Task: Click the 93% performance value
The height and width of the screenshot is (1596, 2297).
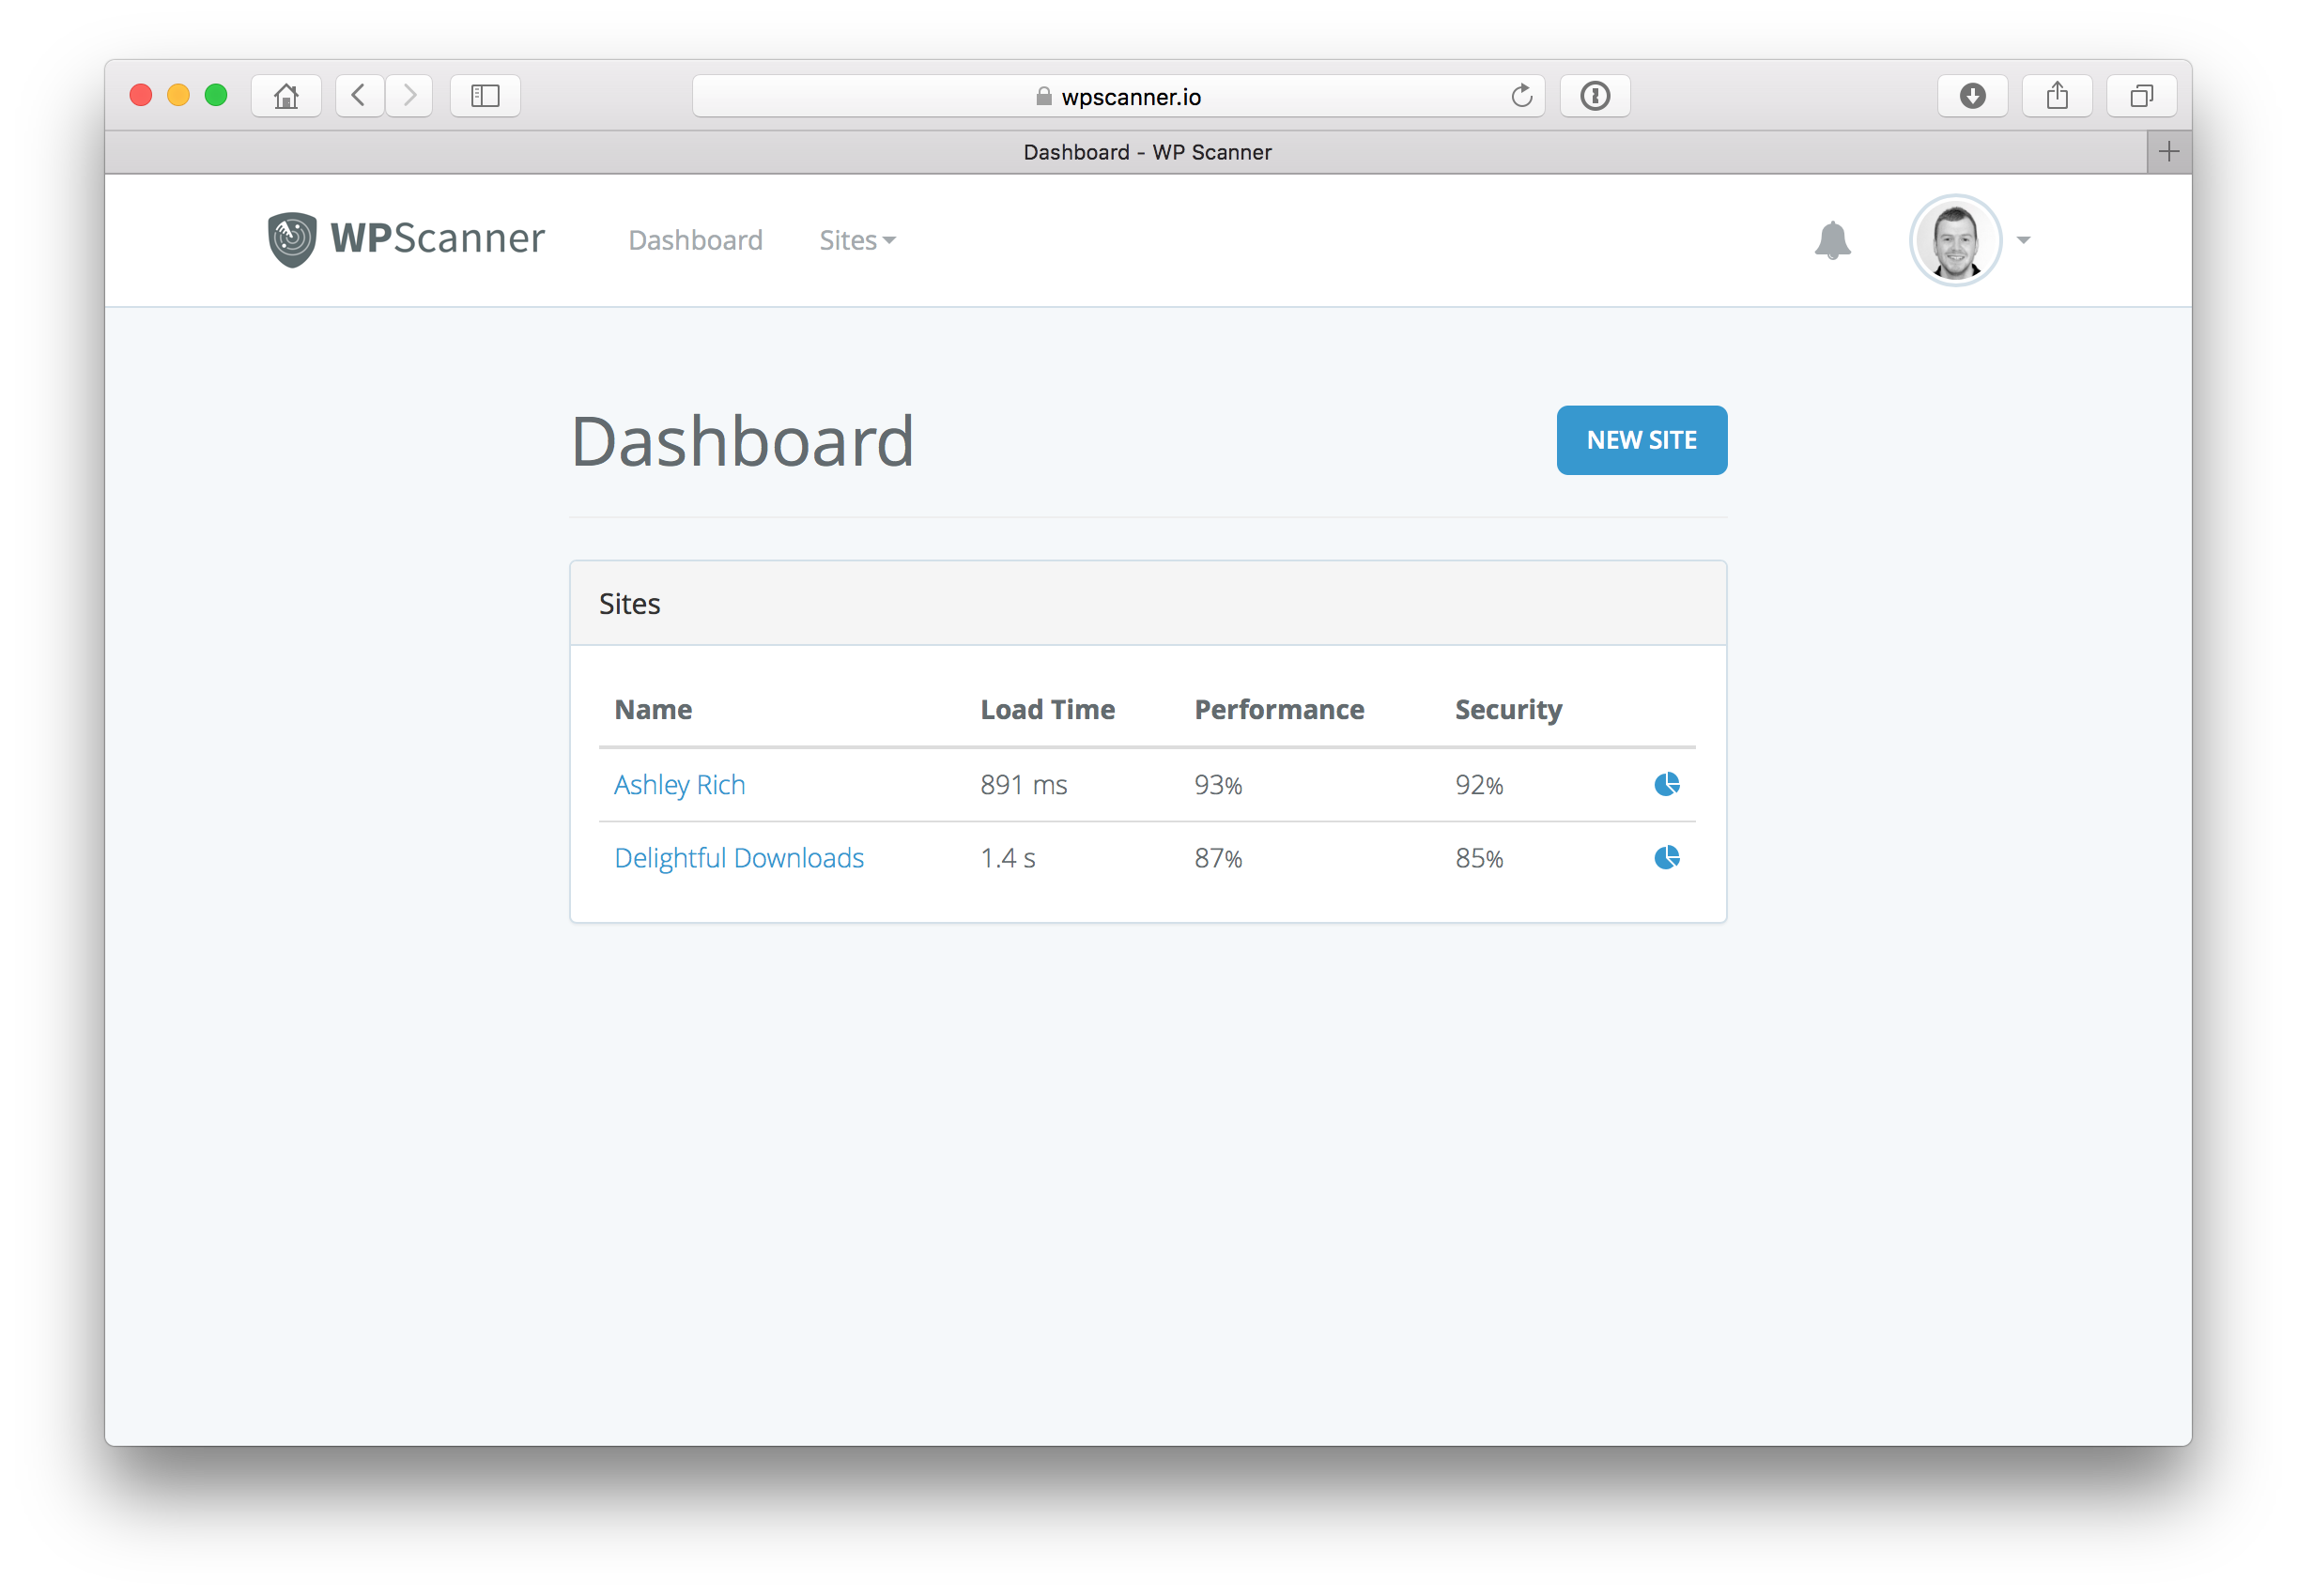Action: pos(1218,785)
